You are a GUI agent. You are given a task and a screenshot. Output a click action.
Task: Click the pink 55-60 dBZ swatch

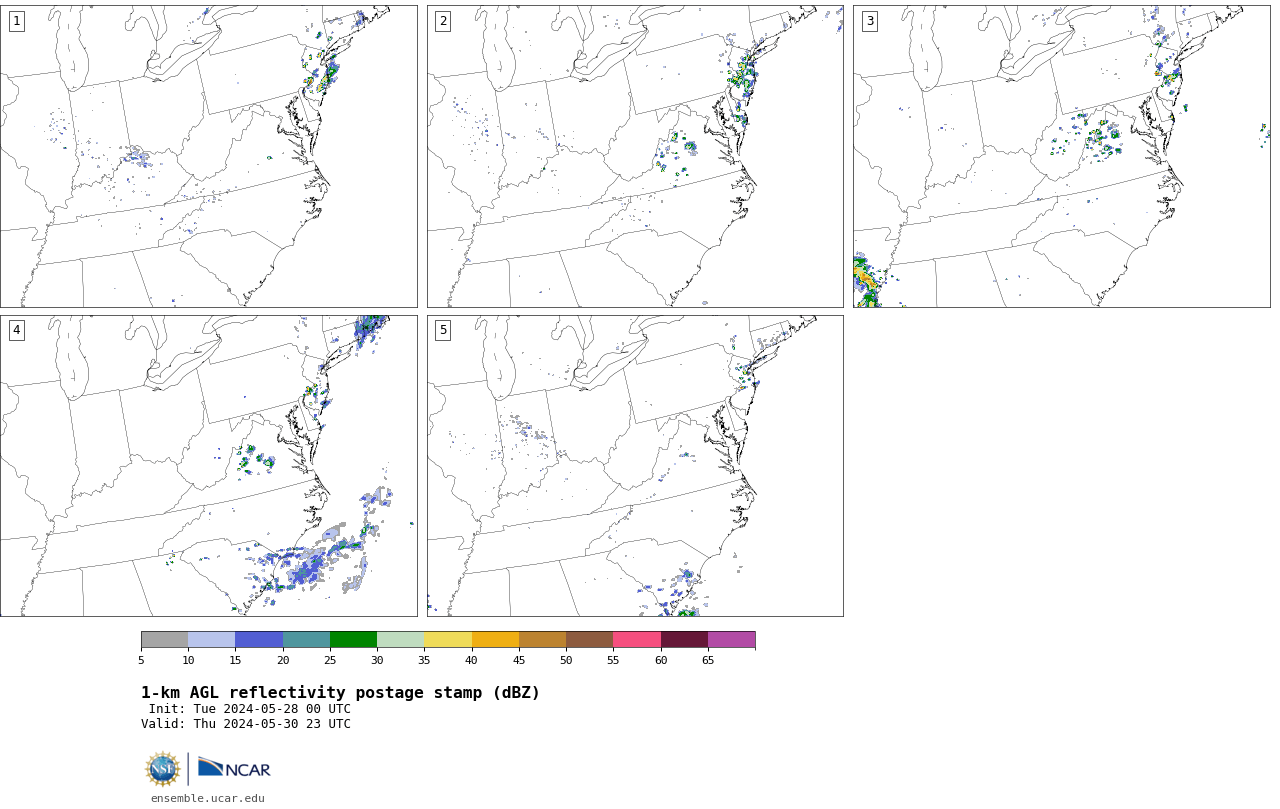(x=637, y=640)
